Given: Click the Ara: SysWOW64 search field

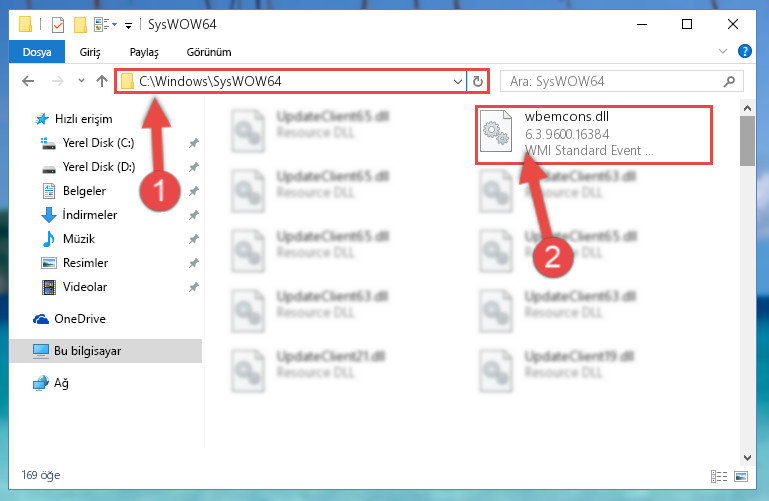Looking at the screenshot, I should tap(613, 81).
